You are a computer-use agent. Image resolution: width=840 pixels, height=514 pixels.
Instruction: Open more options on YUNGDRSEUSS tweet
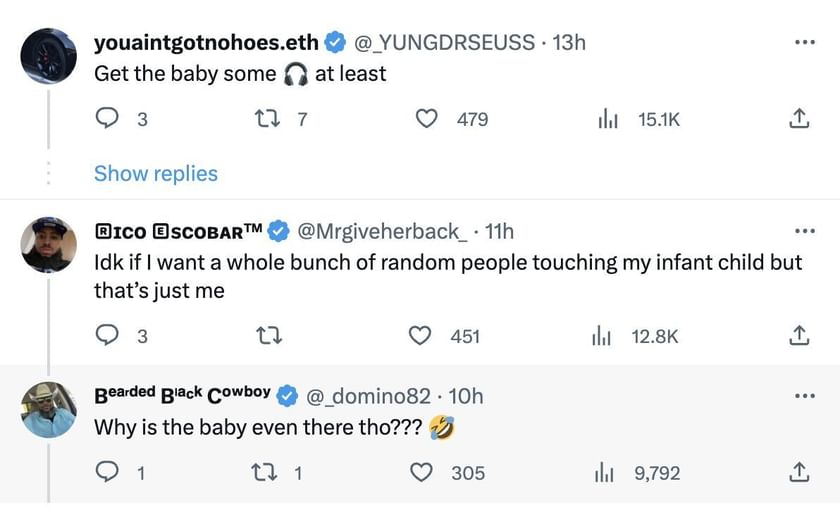click(799, 42)
